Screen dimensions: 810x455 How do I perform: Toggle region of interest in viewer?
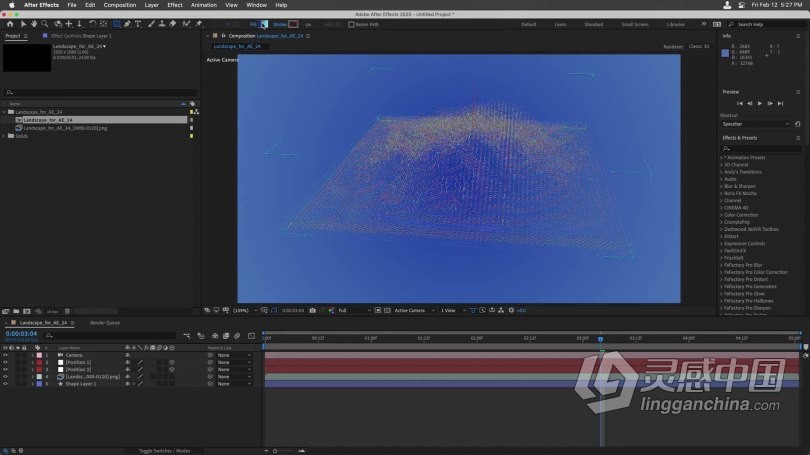point(378,310)
